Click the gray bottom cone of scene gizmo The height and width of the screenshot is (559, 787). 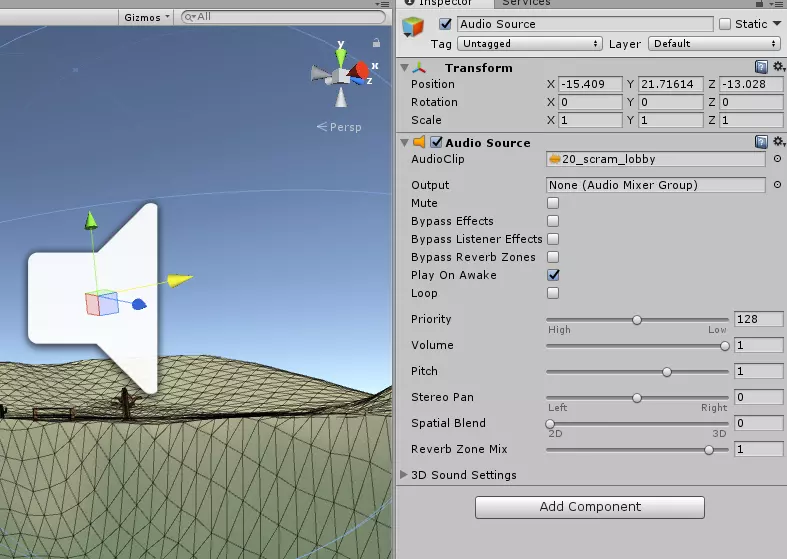click(x=341, y=97)
